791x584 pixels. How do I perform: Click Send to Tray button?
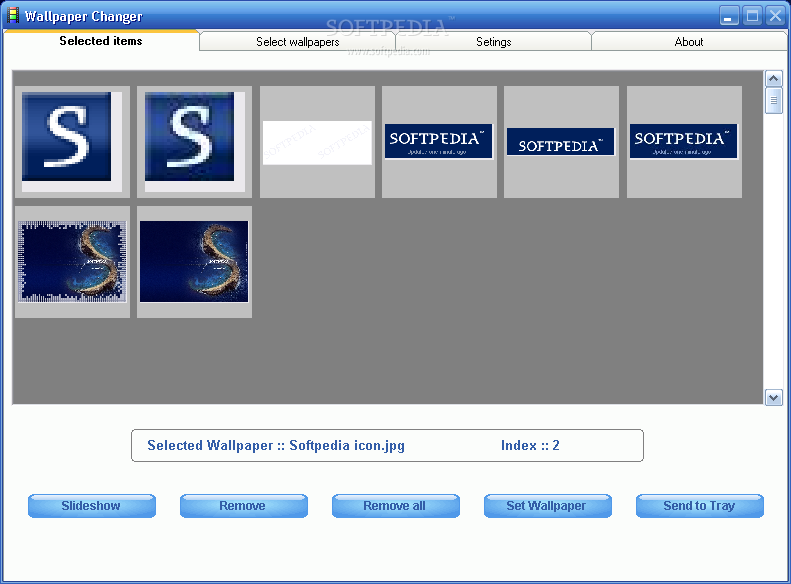pos(700,506)
